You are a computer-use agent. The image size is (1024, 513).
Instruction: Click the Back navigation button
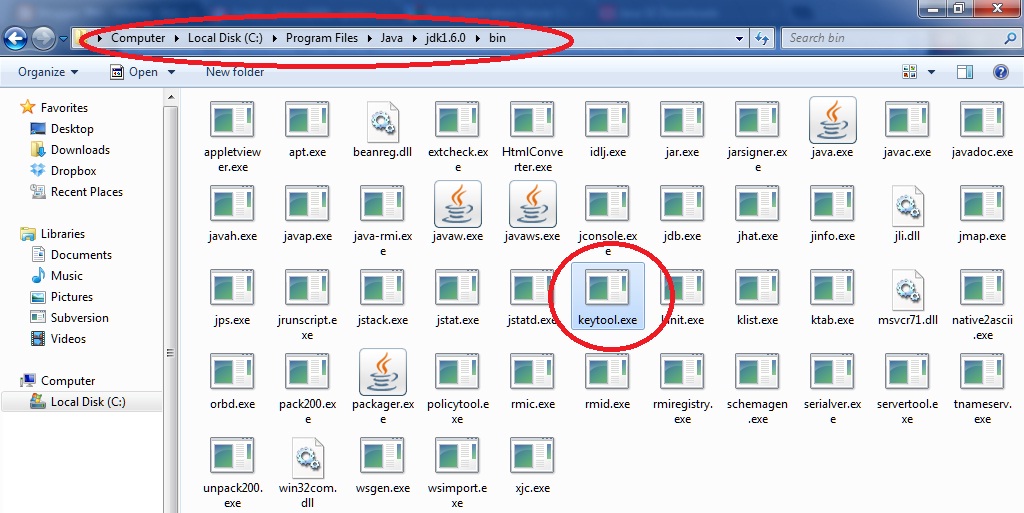point(16,39)
